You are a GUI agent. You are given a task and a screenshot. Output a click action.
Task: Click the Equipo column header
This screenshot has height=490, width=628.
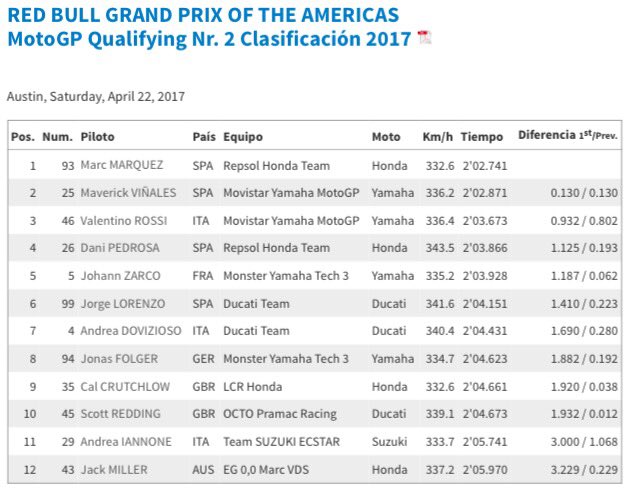tap(243, 137)
